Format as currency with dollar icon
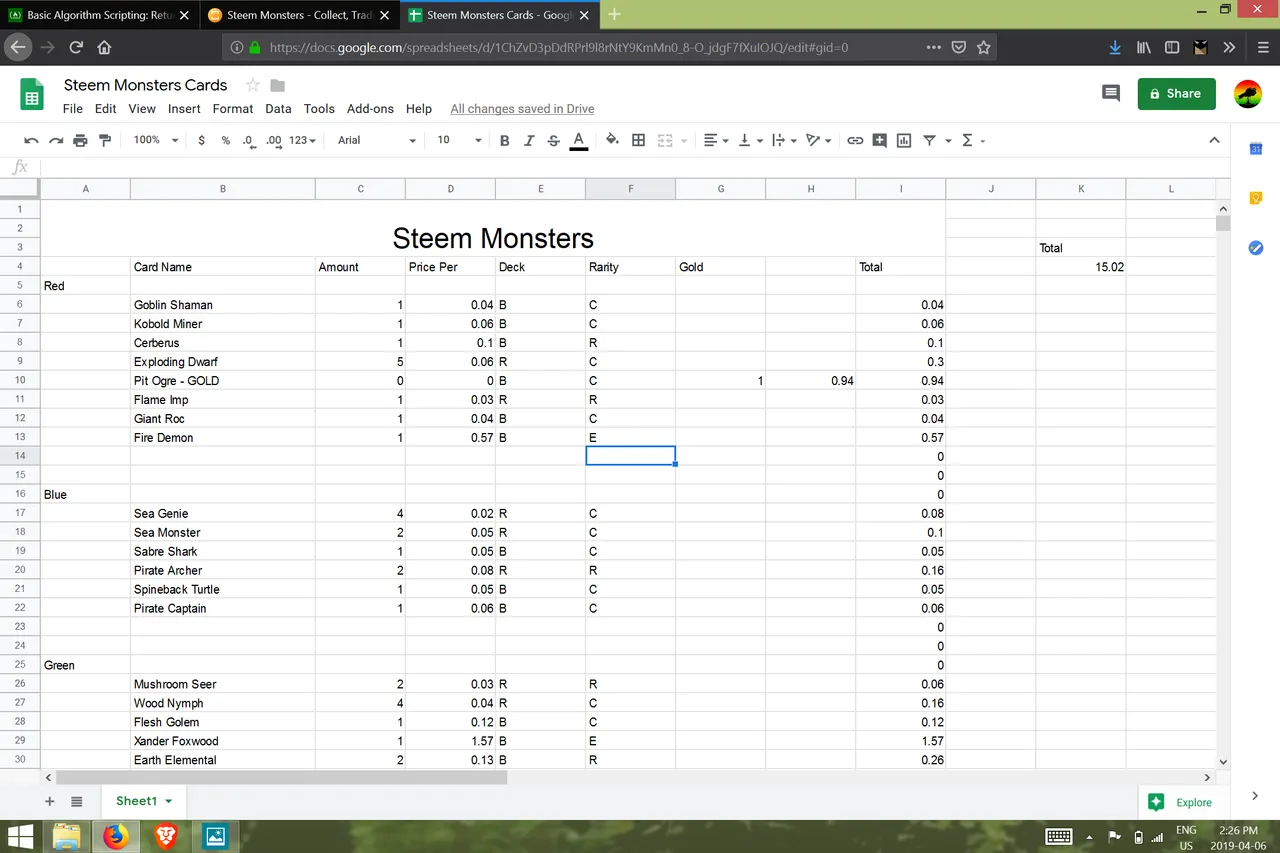 pos(201,141)
